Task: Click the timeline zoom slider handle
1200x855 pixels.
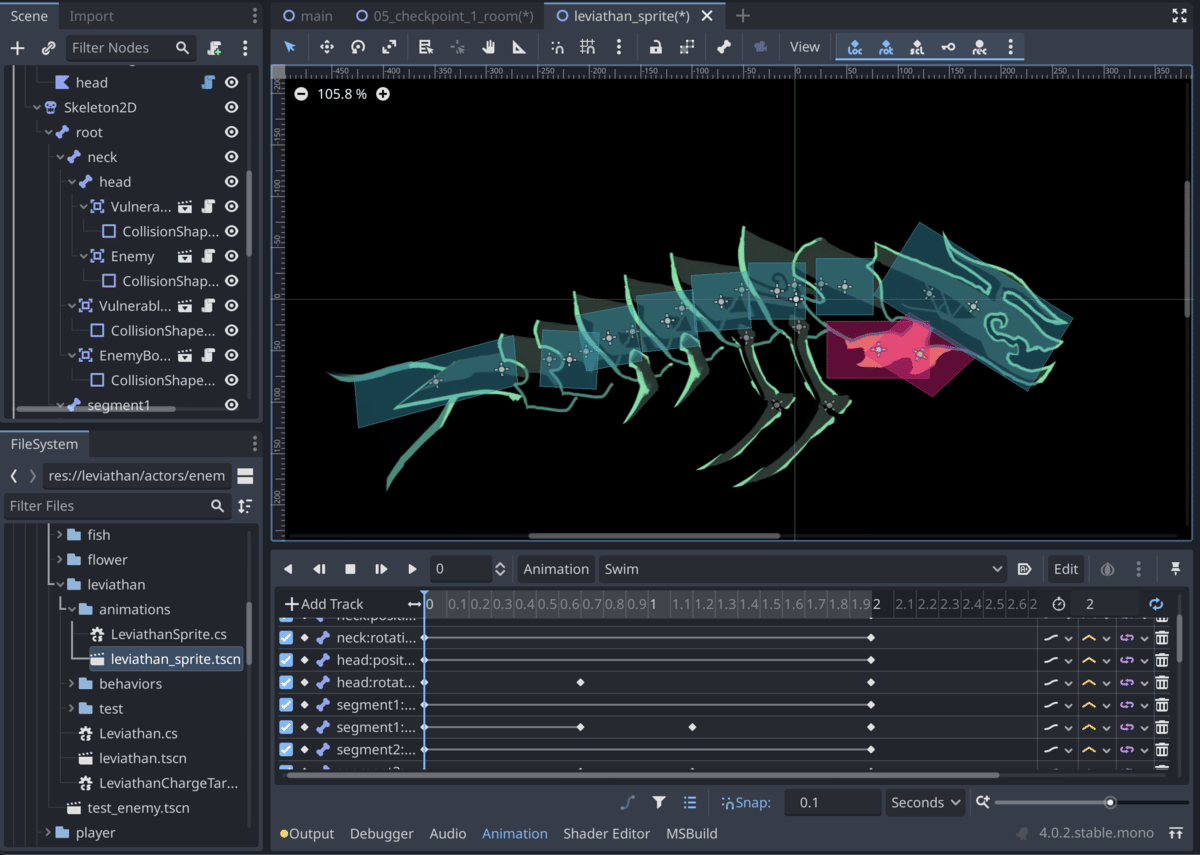Action: (x=1110, y=802)
